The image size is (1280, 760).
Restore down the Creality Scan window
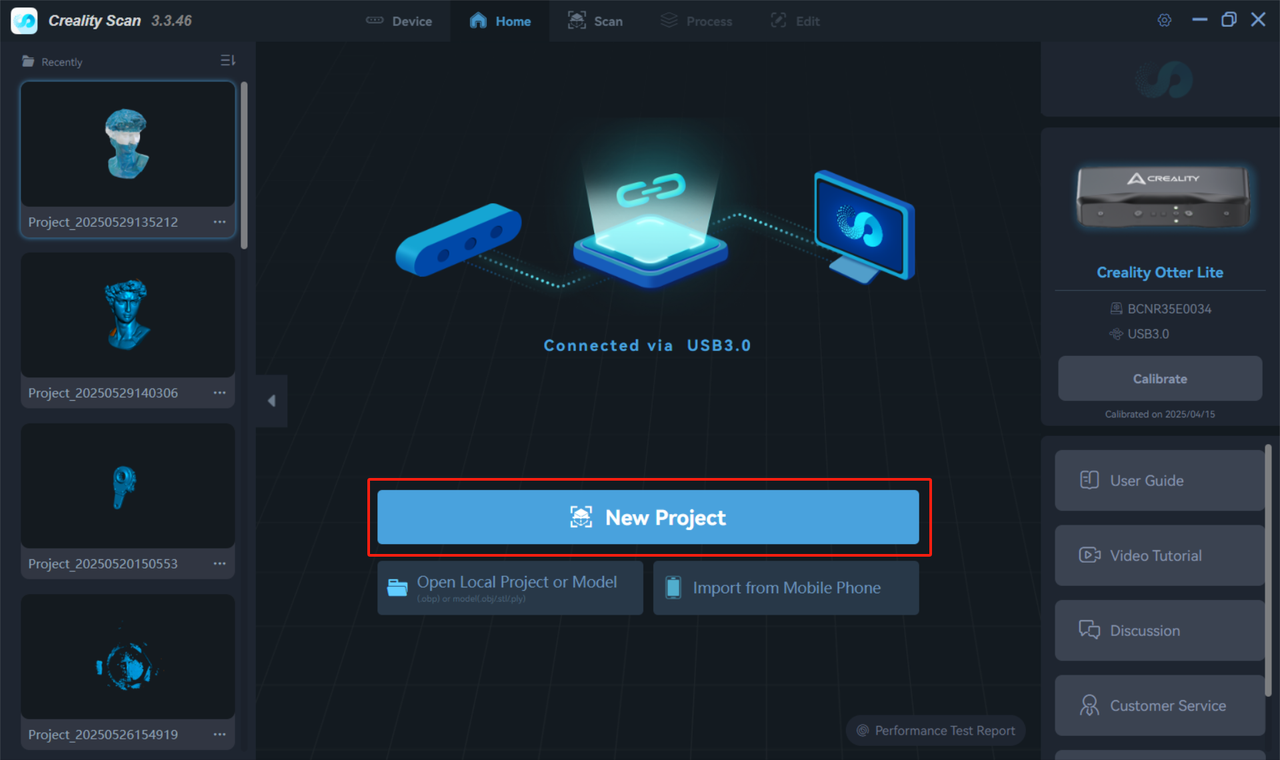pyautogui.click(x=1229, y=20)
